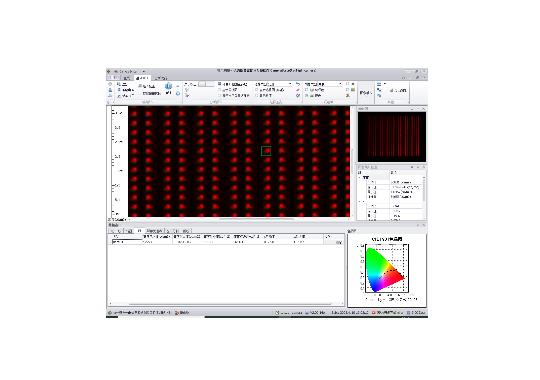Click the undo arrow icon beside second dropdown
The width and height of the screenshot is (540, 380).
[298, 84]
